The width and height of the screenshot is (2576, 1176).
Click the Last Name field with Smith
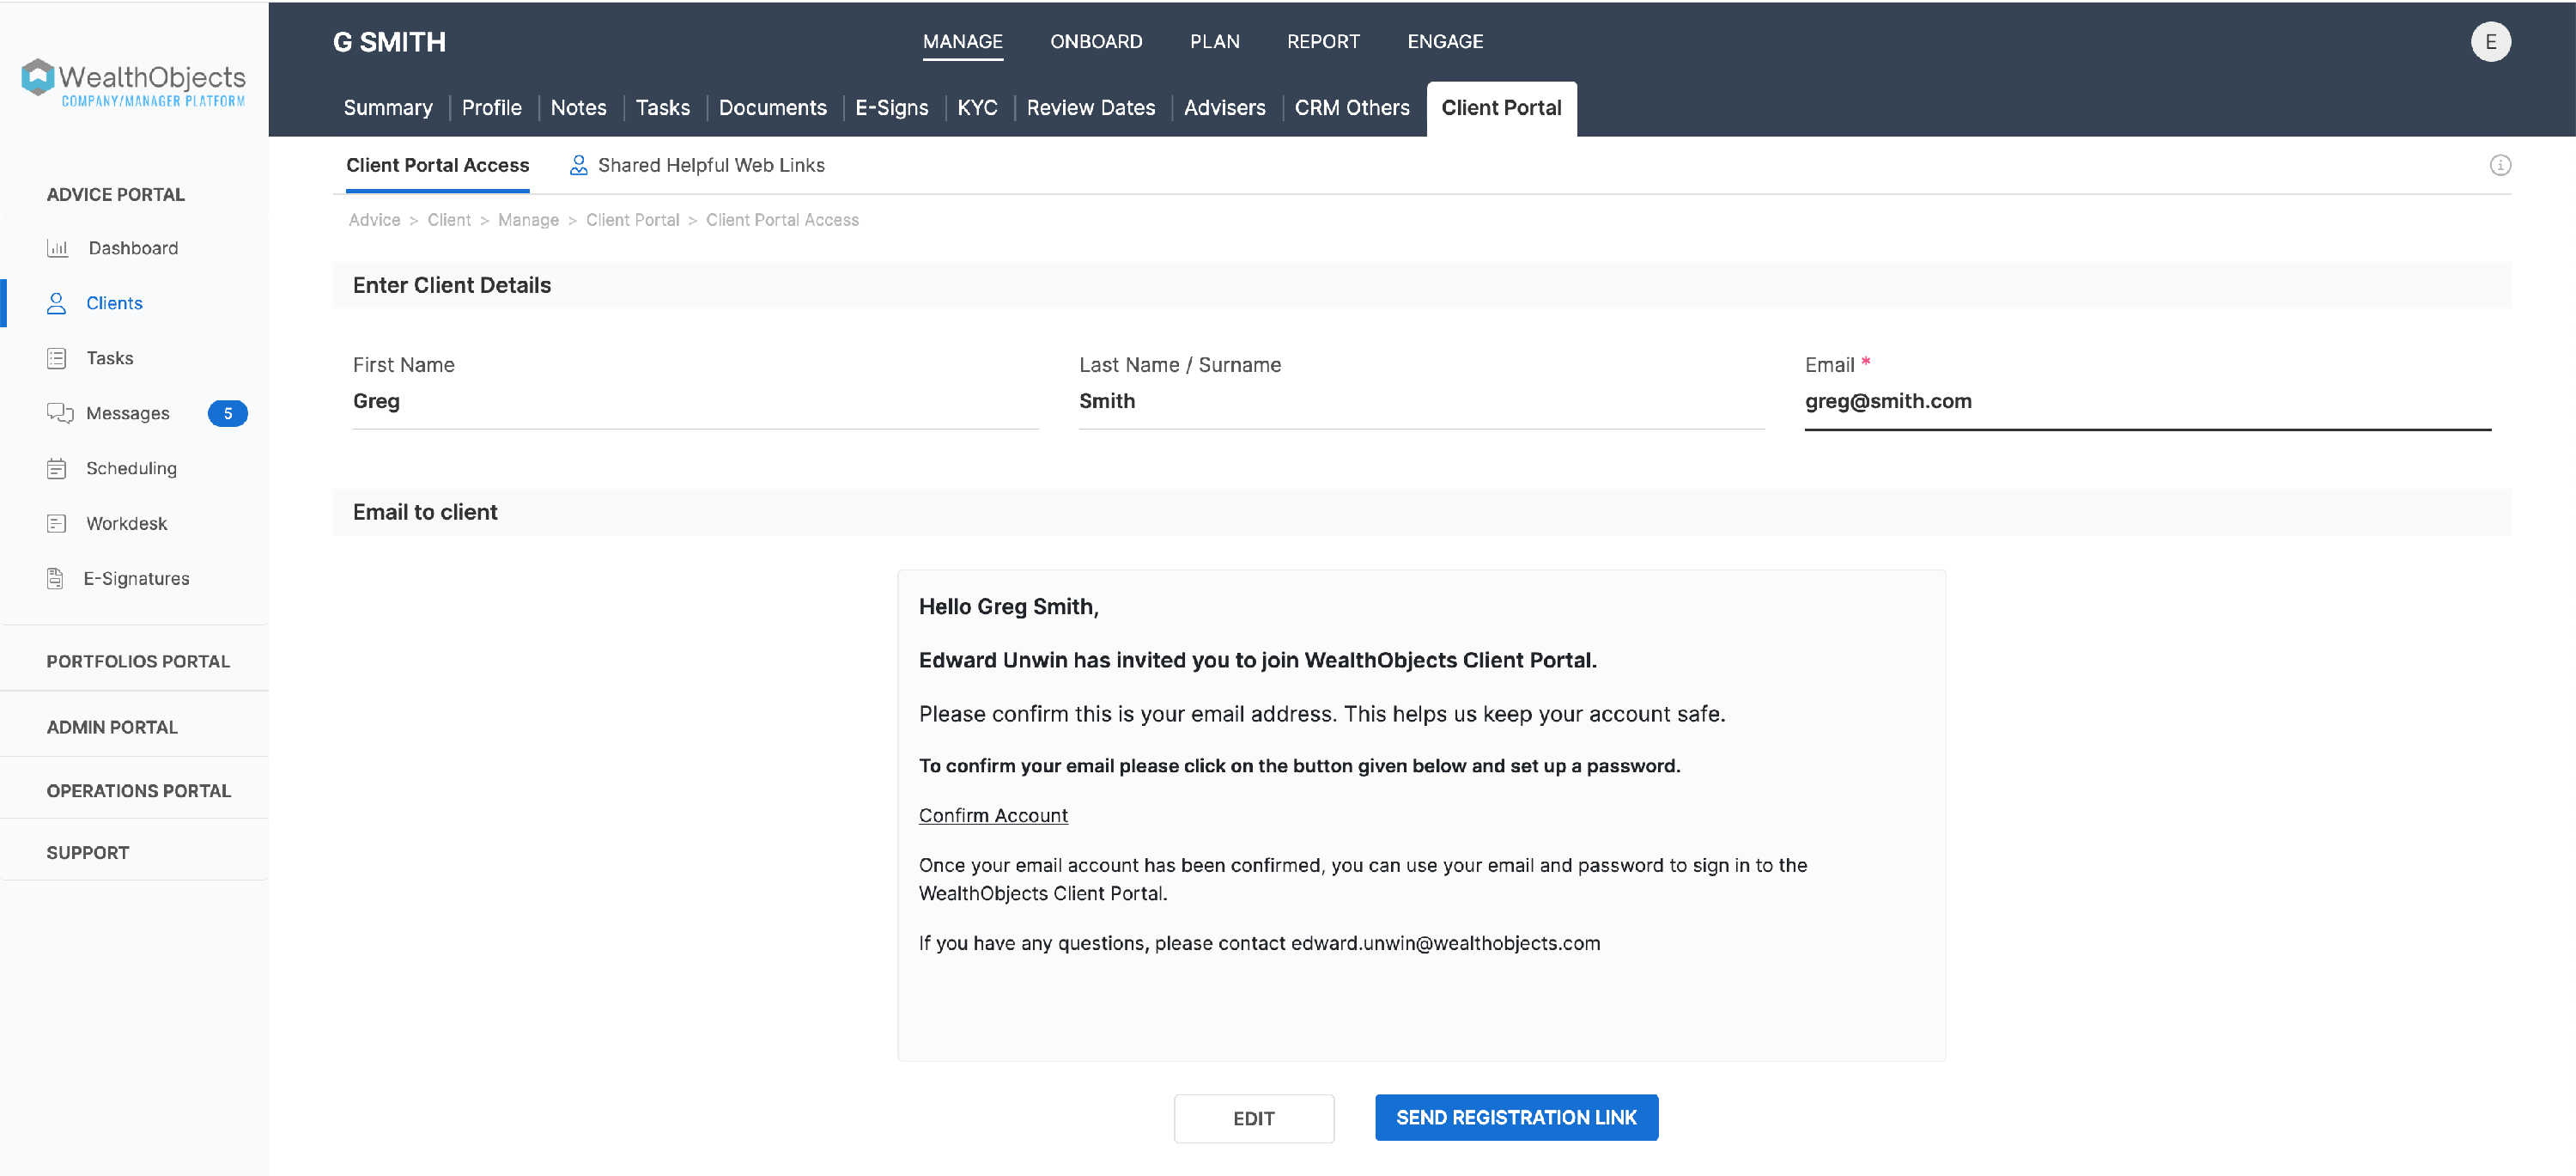point(1421,402)
